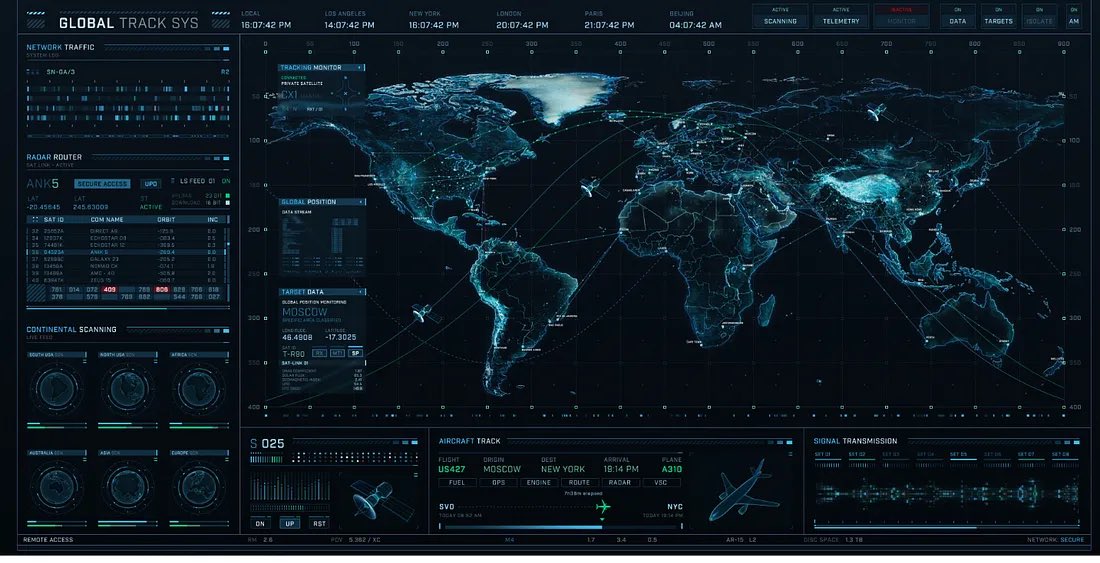Select the Africa scanning globe

click(199, 389)
